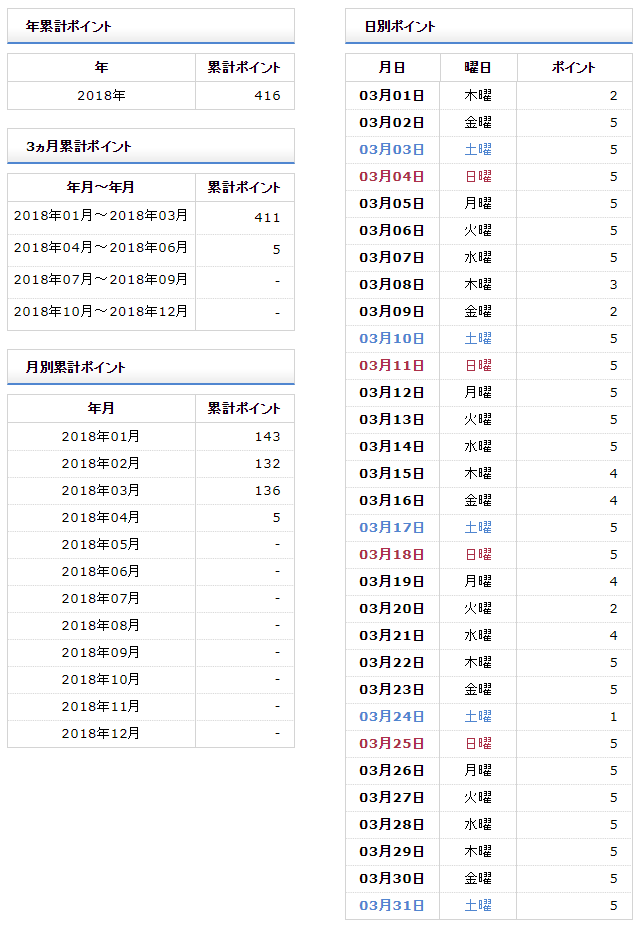This screenshot has width=639, height=928.
Task: Select the blue 03月17日 date cell
Action: pos(392,528)
